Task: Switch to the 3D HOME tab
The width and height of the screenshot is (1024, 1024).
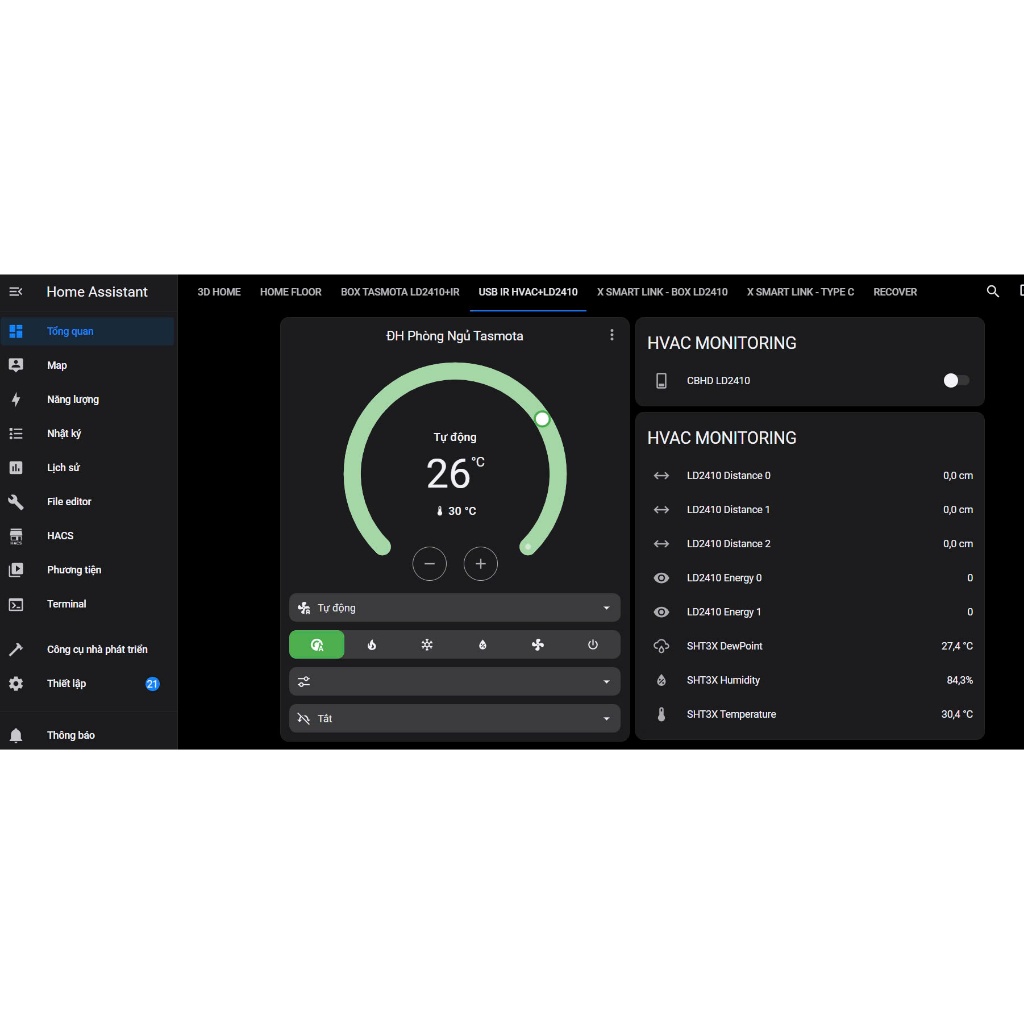Action: [219, 292]
